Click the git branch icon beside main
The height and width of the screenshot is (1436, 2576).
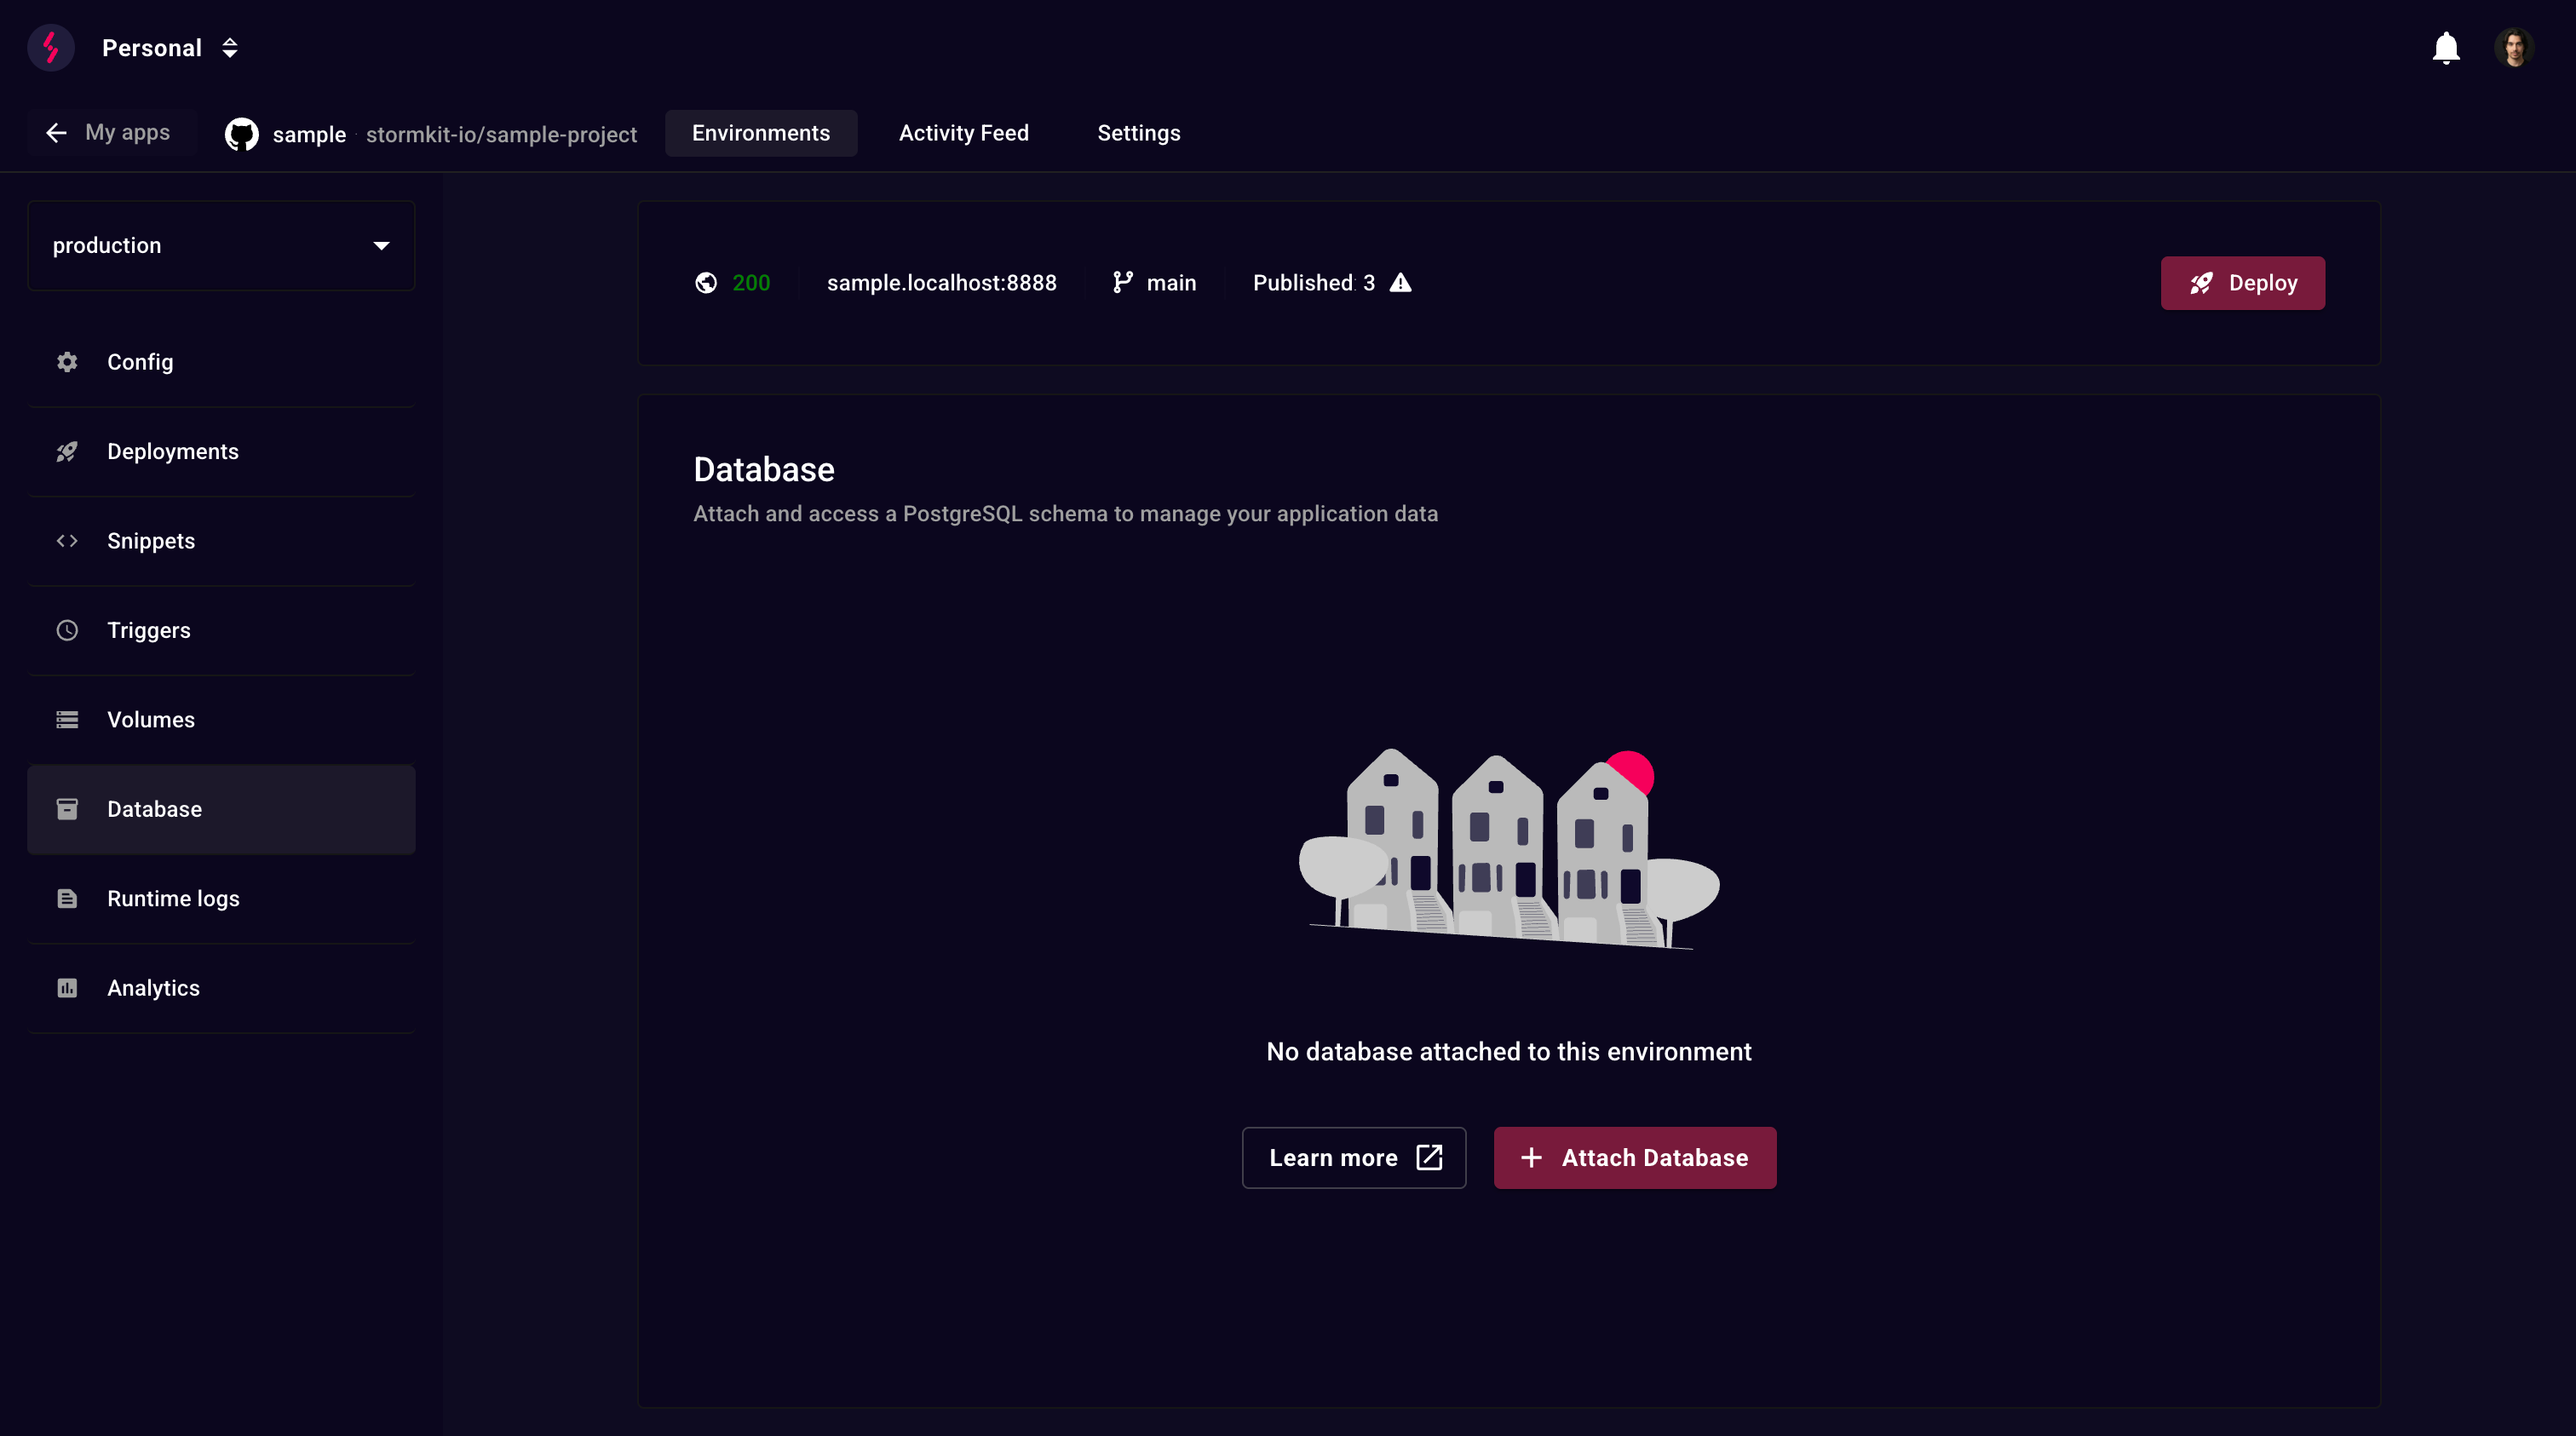click(1122, 282)
